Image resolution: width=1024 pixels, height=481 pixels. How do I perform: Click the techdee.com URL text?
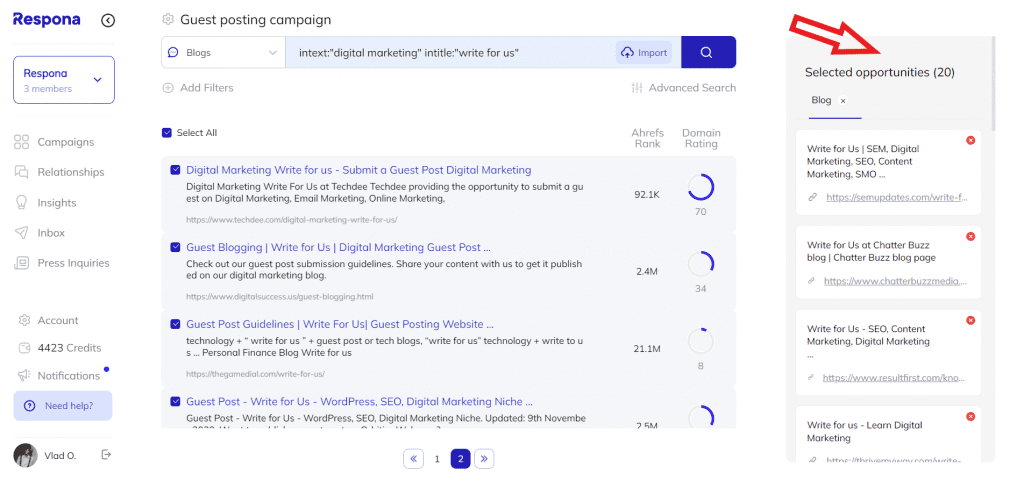pos(291,220)
